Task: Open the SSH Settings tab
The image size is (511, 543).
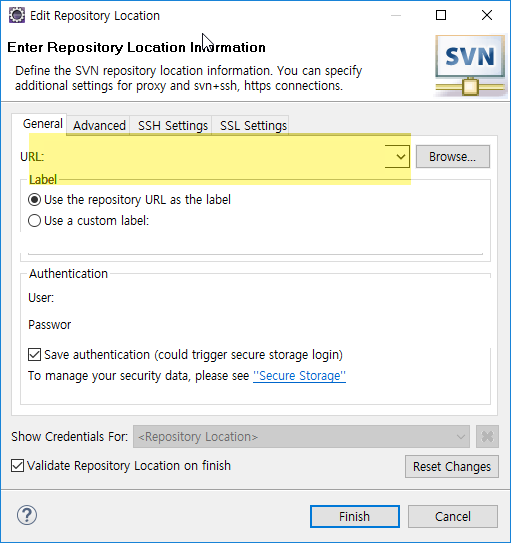Action: click(x=172, y=125)
